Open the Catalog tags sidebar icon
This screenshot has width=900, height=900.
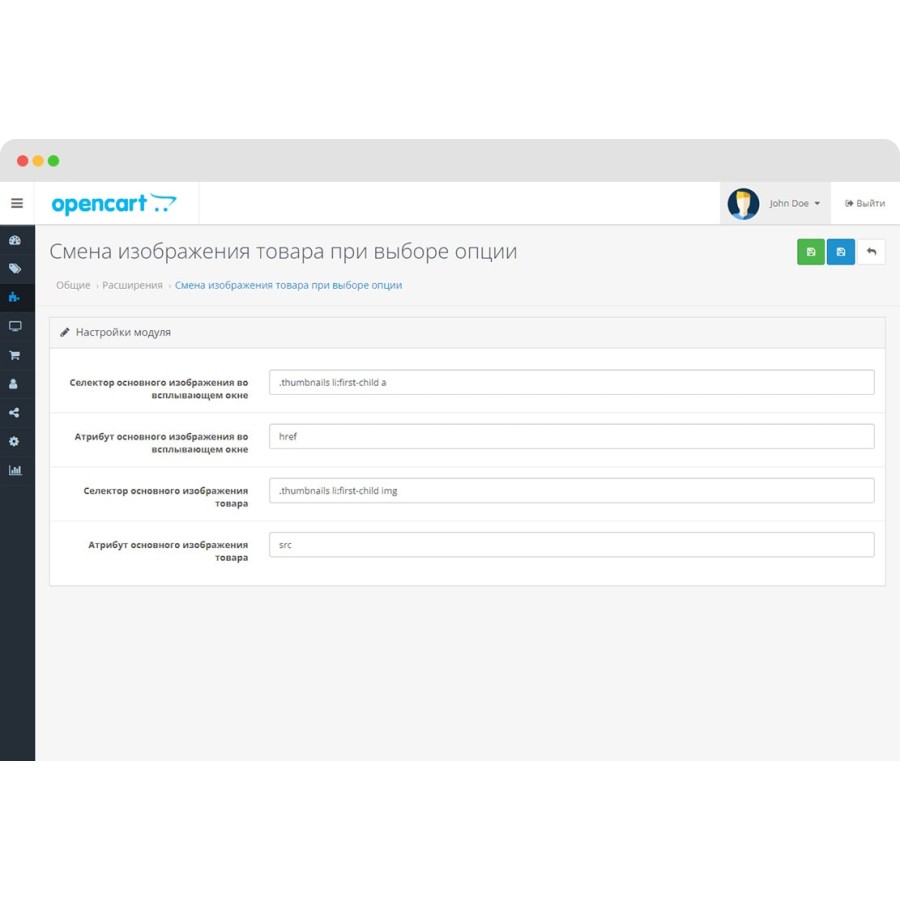(x=15, y=269)
